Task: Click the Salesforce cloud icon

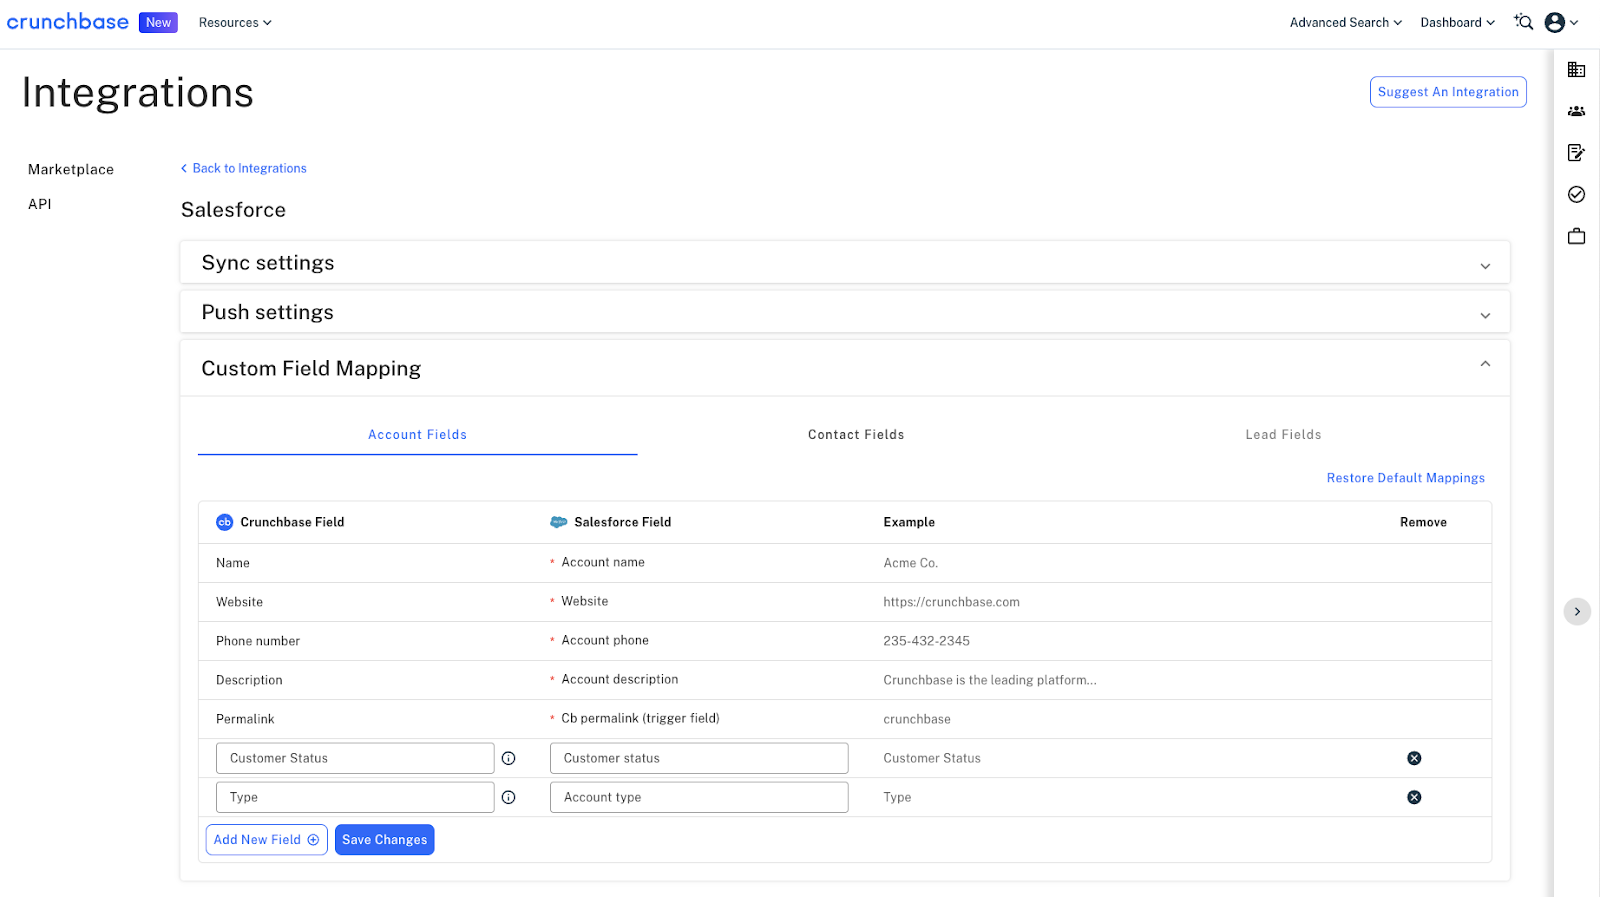Action: pos(558,522)
